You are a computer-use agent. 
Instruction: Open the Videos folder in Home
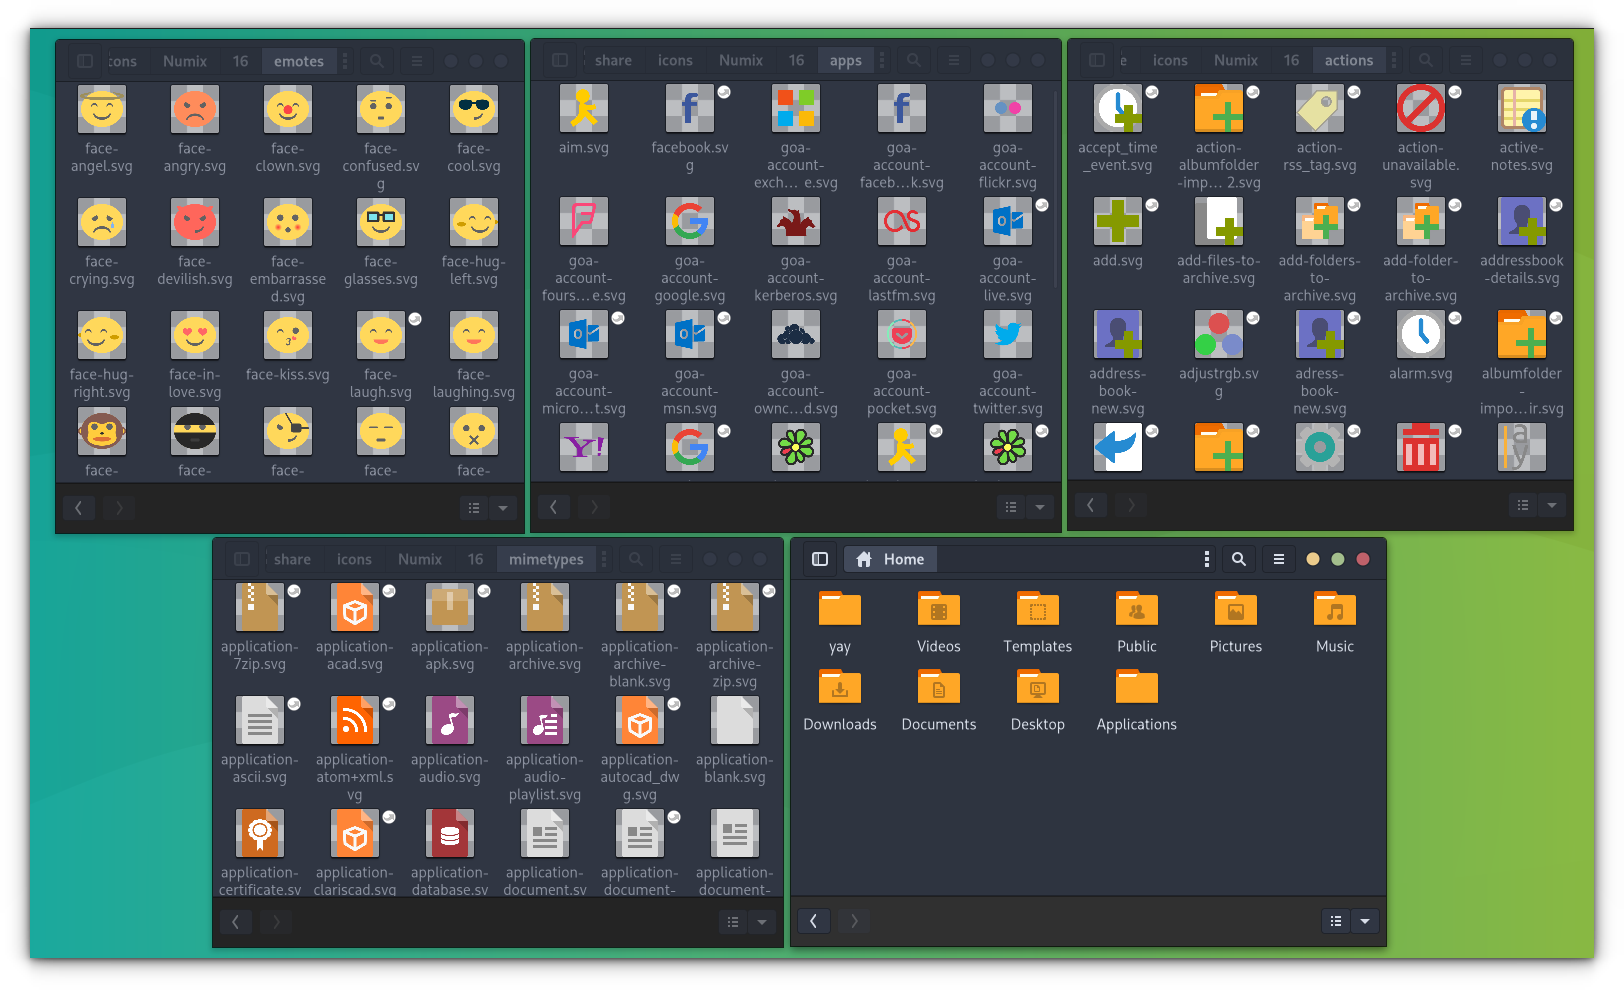[x=939, y=608]
